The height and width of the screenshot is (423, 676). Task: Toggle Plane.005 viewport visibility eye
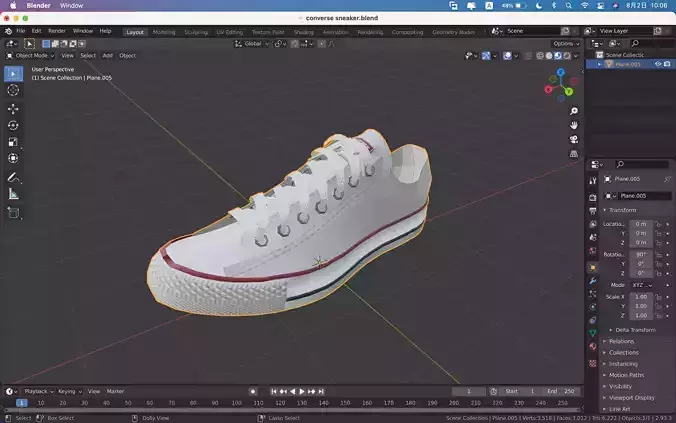[658, 64]
